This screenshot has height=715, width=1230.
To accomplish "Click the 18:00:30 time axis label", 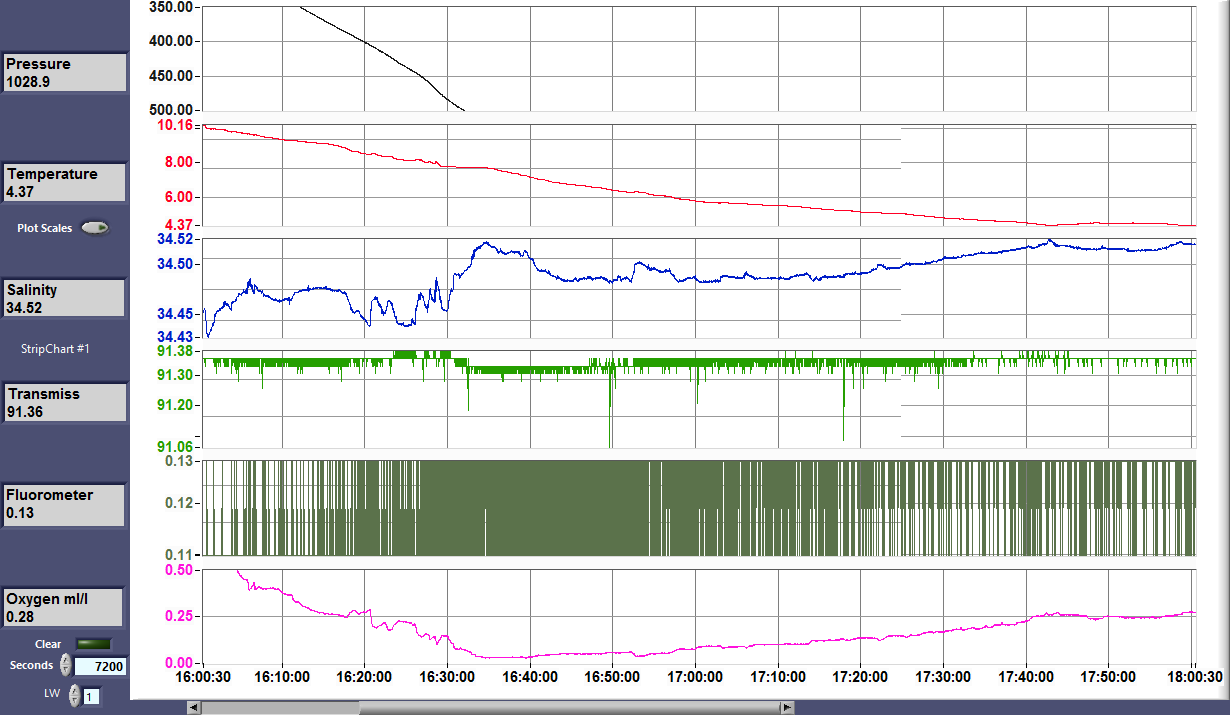I will coord(1193,677).
